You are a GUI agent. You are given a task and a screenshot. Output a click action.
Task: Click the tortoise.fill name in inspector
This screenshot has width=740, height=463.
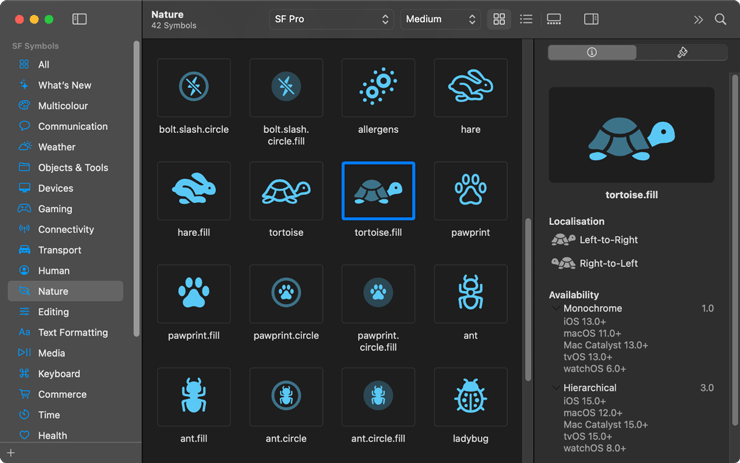631,195
